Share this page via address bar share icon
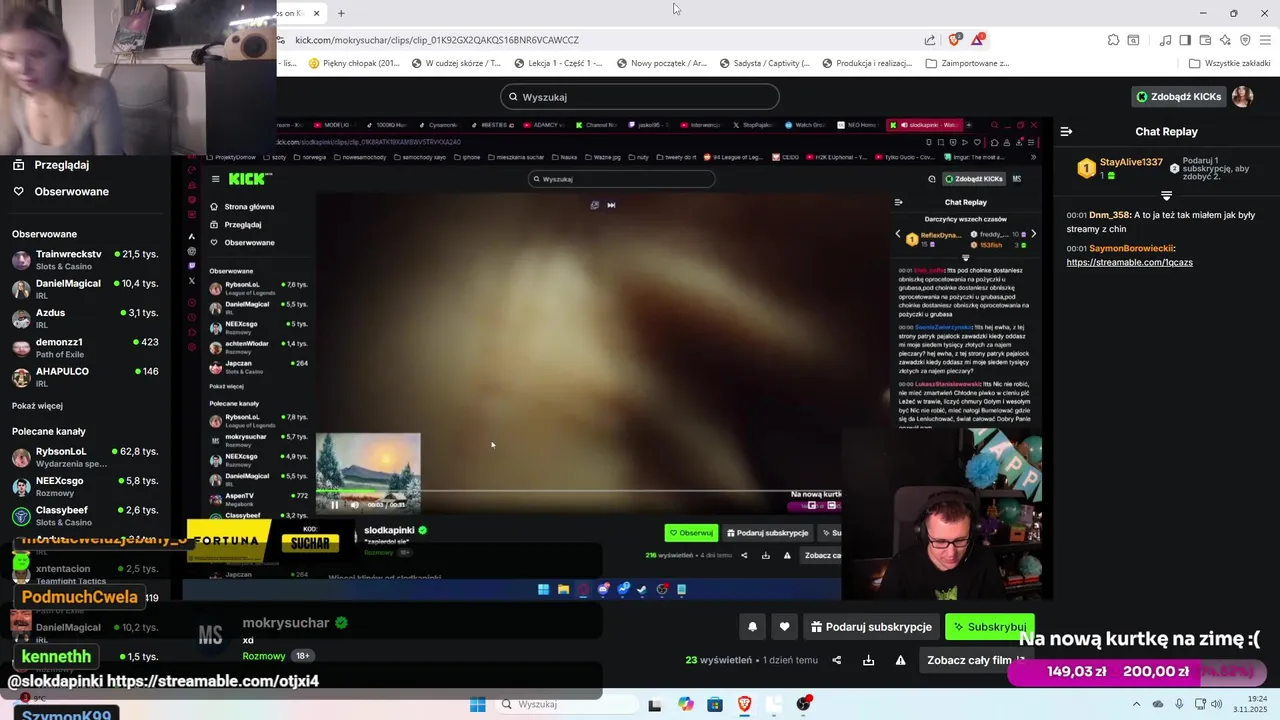1280x720 pixels. [x=930, y=40]
